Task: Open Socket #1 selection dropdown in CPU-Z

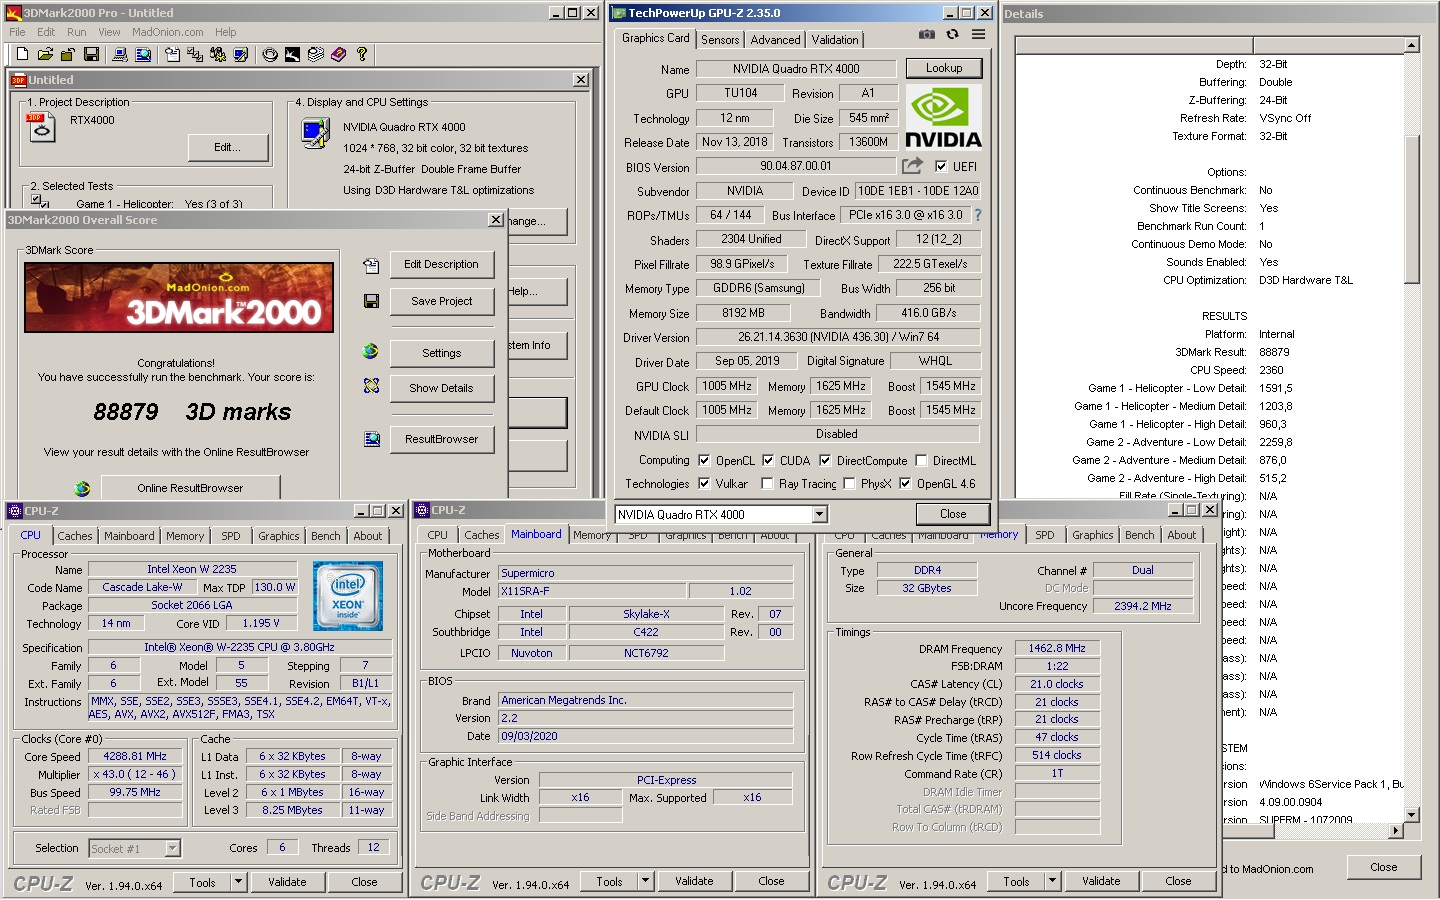Action: pyautogui.click(x=172, y=848)
